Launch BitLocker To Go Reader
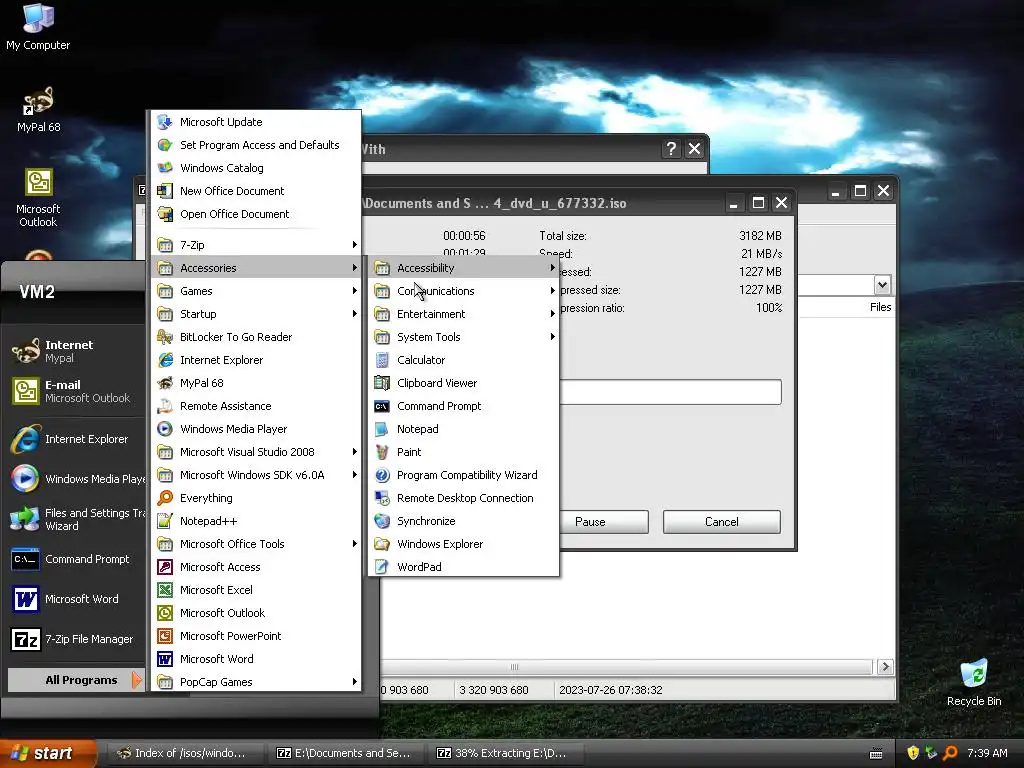 (x=256, y=337)
